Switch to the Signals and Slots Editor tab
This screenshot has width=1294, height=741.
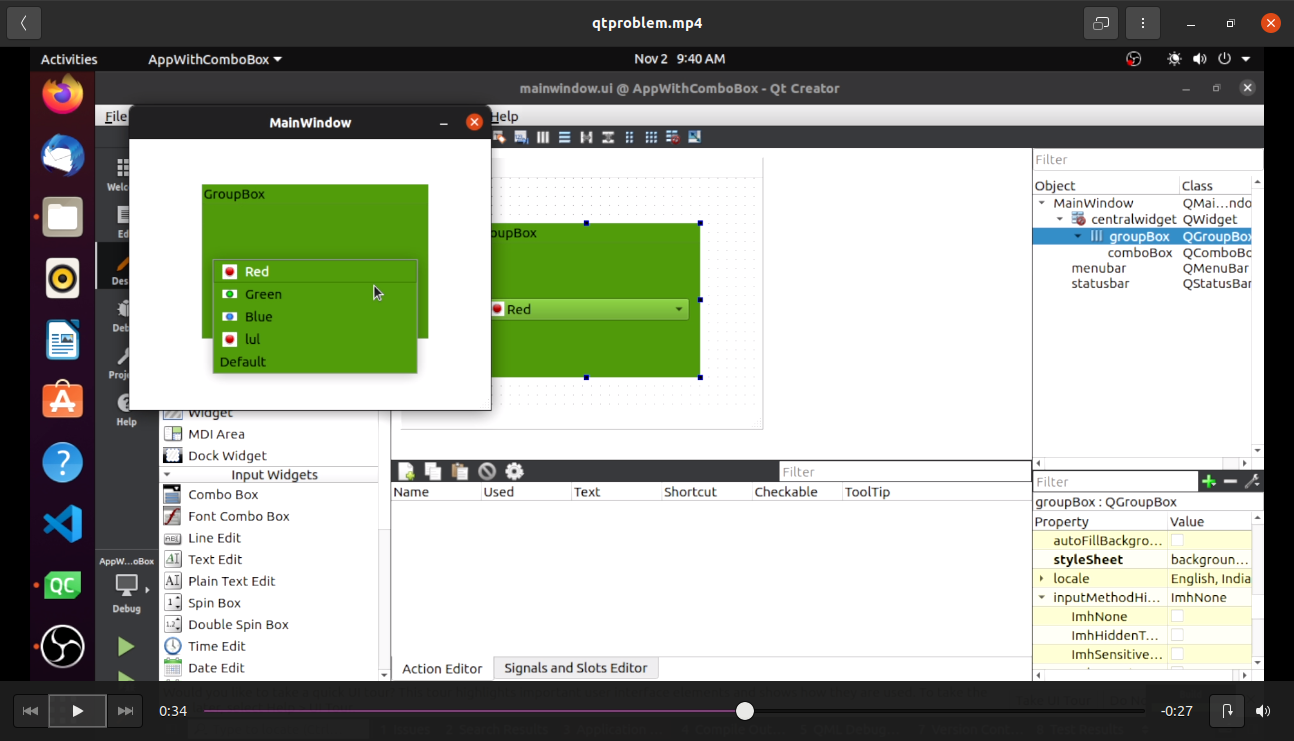click(x=576, y=668)
